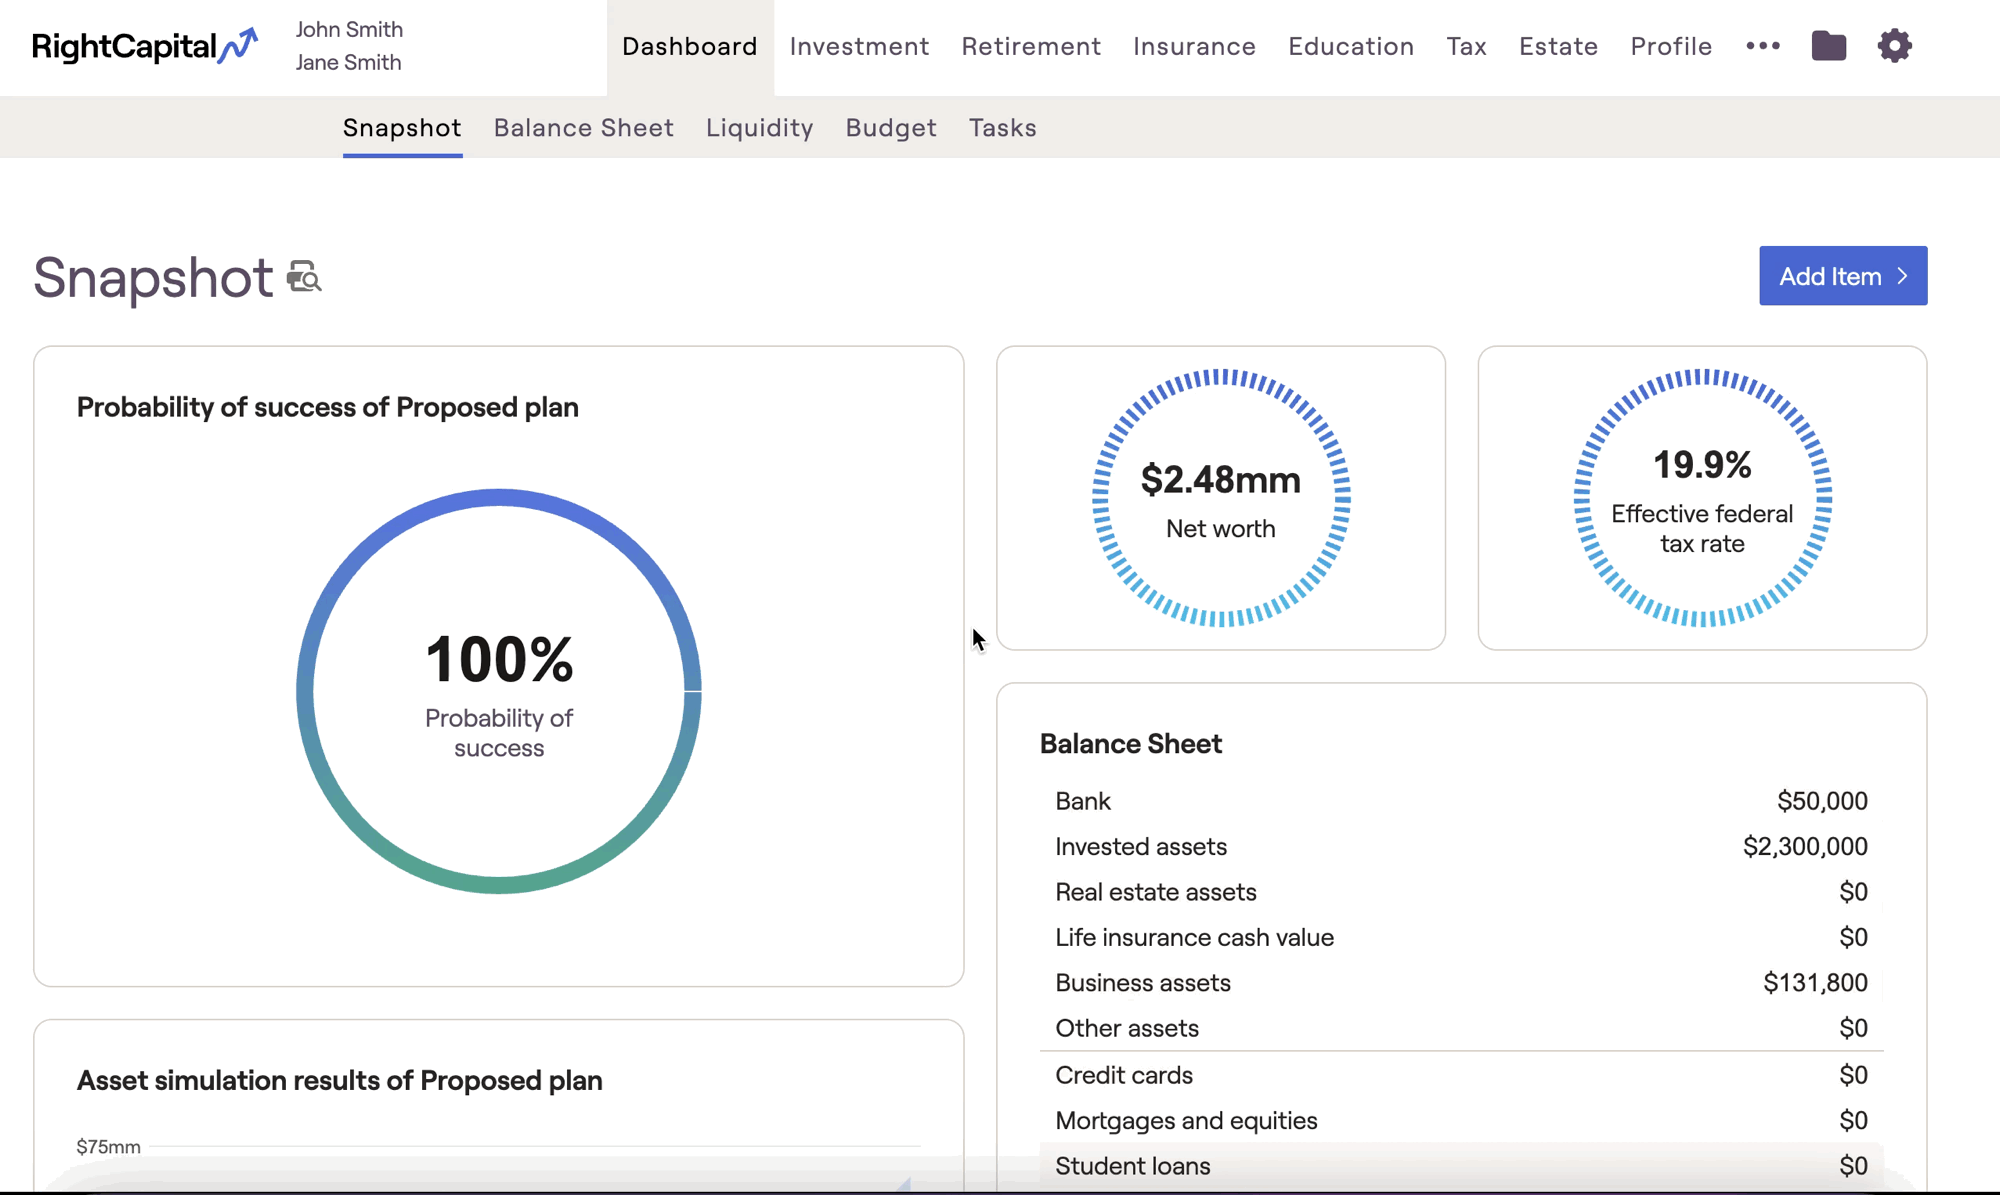Image resolution: width=2000 pixels, height=1195 pixels.
Task: Click the Add Item button
Action: click(1842, 276)
